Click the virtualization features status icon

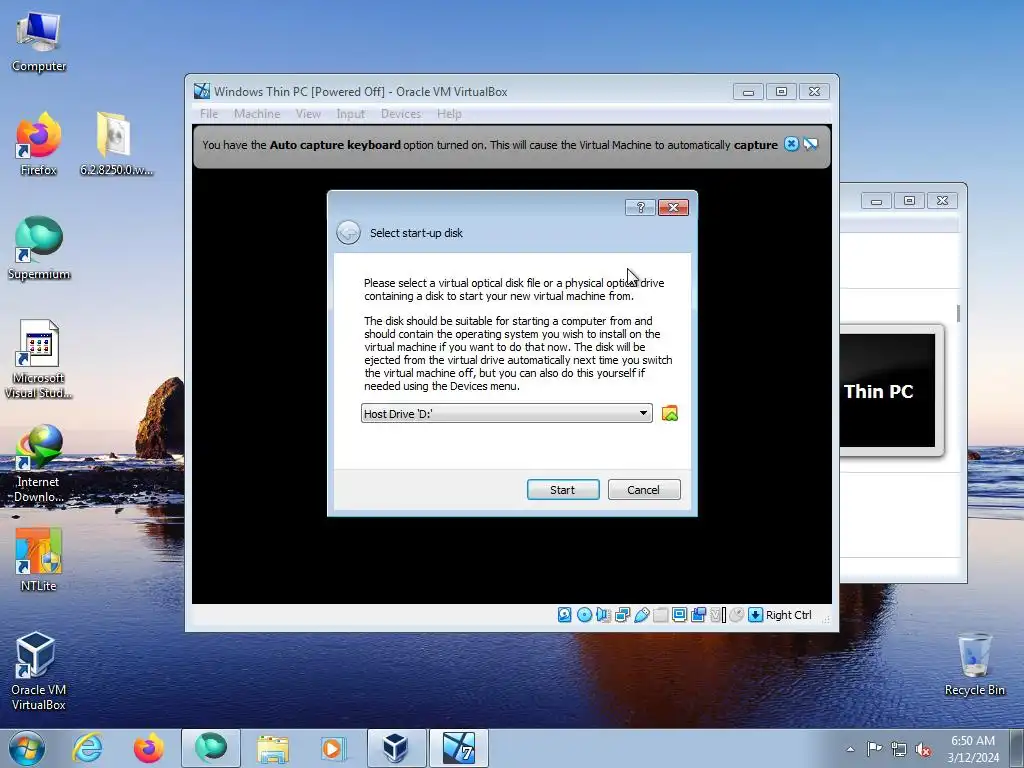coord(718,615)
